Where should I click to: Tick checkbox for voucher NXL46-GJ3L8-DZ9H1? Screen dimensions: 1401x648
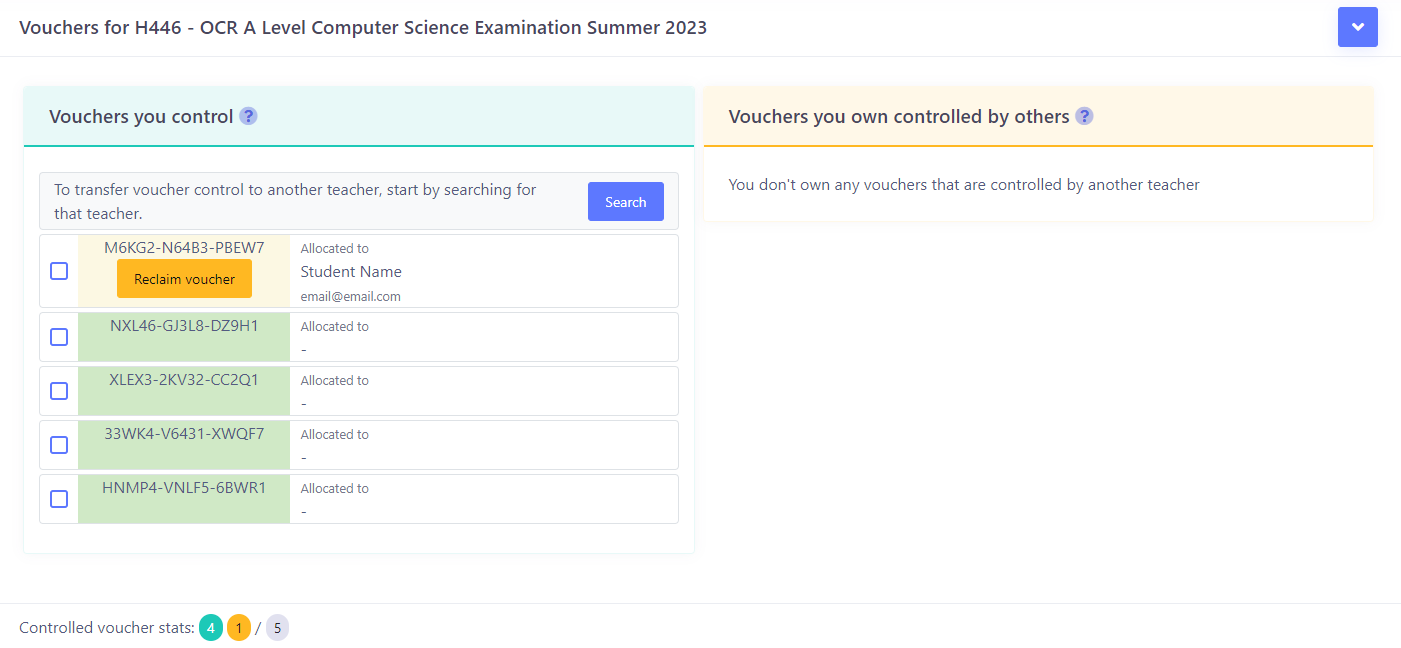click(59, 337)
